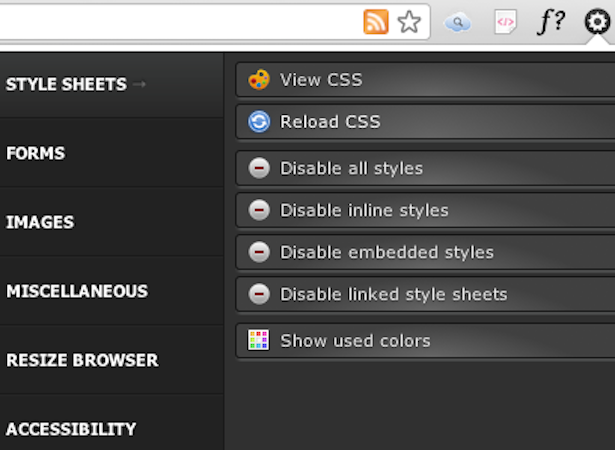Click the minus icon beside Disable embedded styles
This screenshot has width=615, height=450.
[259, 252]
